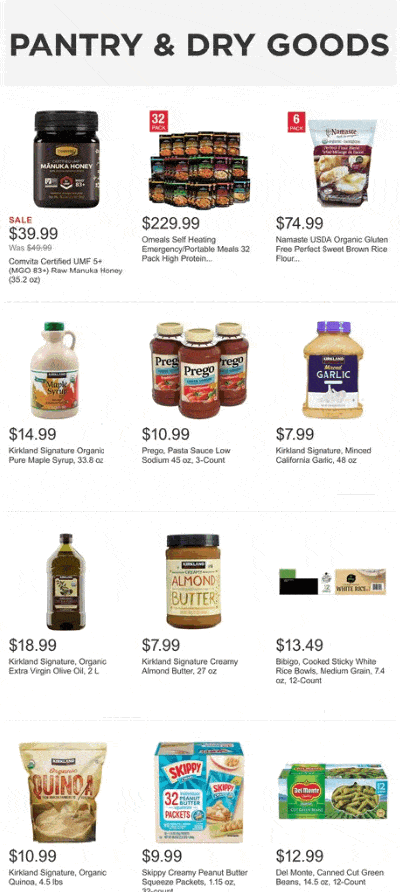
Task: Select the Namaste brown rice flour image
Action: click(343, 162)
